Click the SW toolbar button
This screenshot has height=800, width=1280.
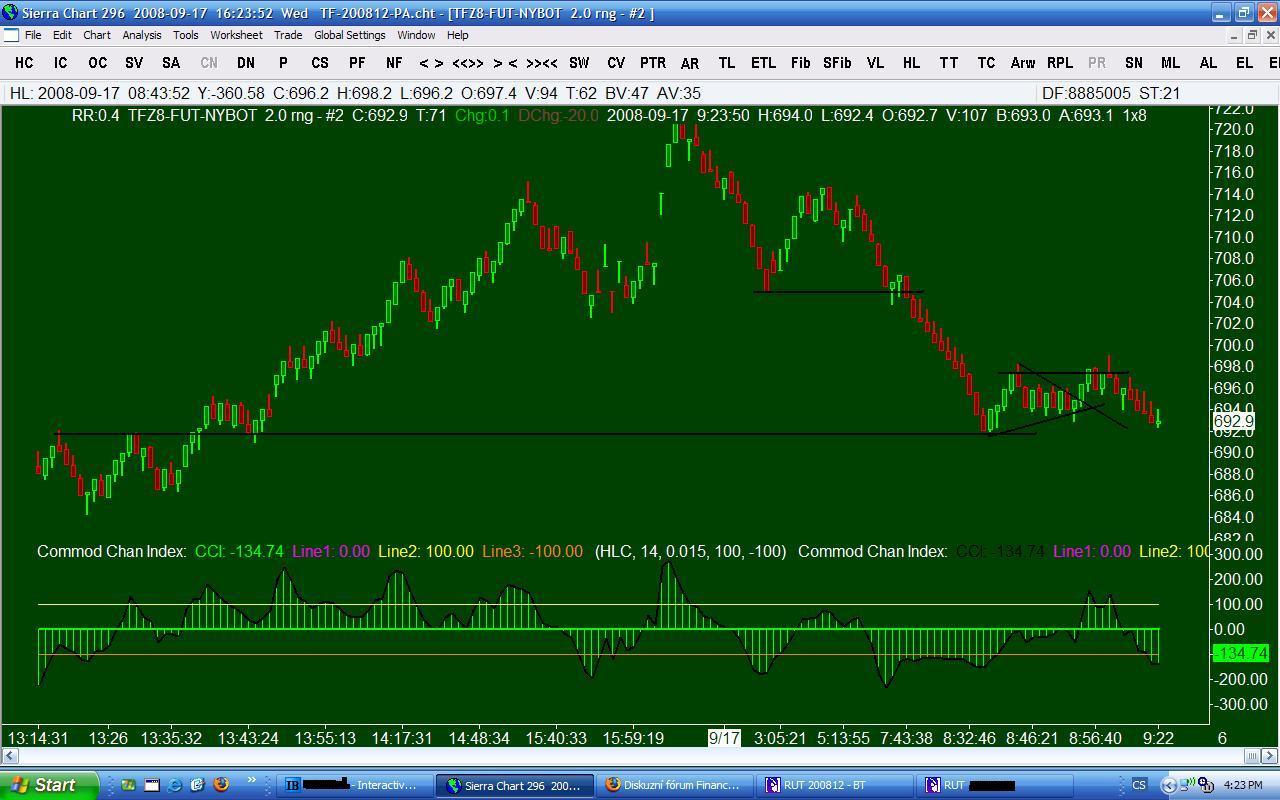579,62
